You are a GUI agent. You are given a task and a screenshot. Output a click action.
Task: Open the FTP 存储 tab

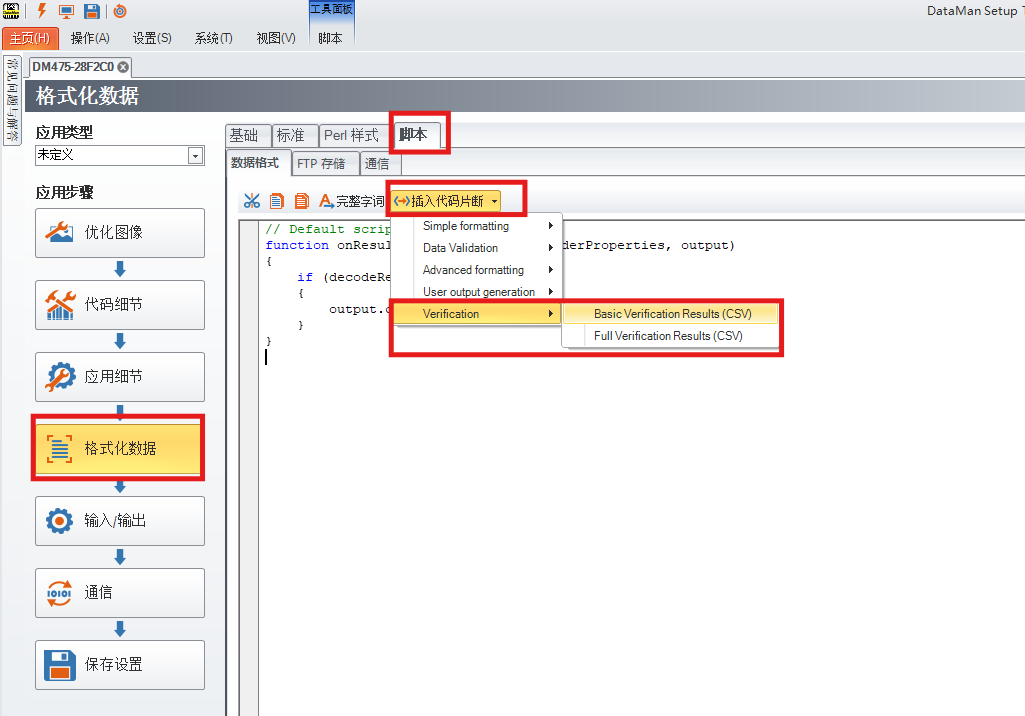click(x=321, y=163)
